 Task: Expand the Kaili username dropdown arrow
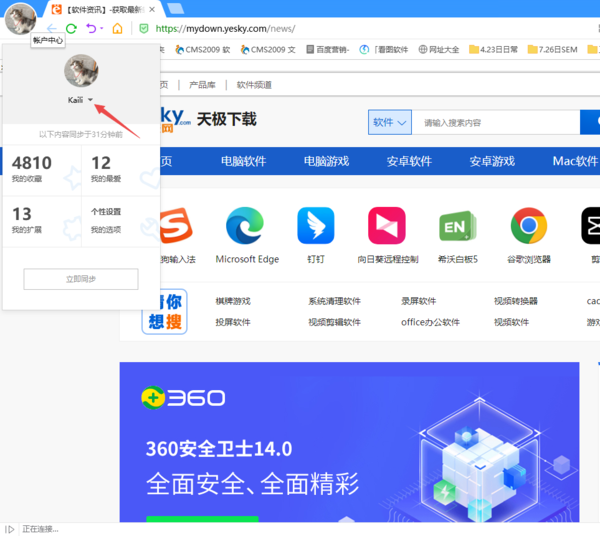(x=90, y=100)
